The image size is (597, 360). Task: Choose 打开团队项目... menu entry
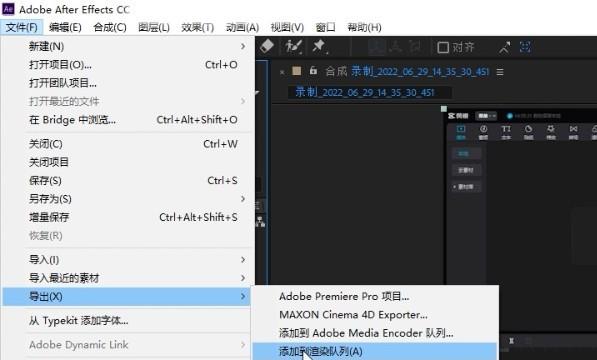[x=126, y=83]
